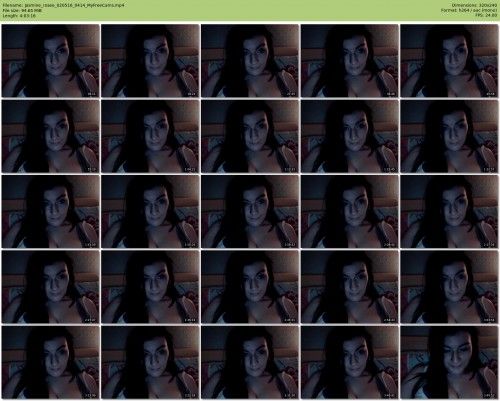Click the Length line in header
Image resolution: width=500 pixels, height=401 pixels.
coord(19,15)
